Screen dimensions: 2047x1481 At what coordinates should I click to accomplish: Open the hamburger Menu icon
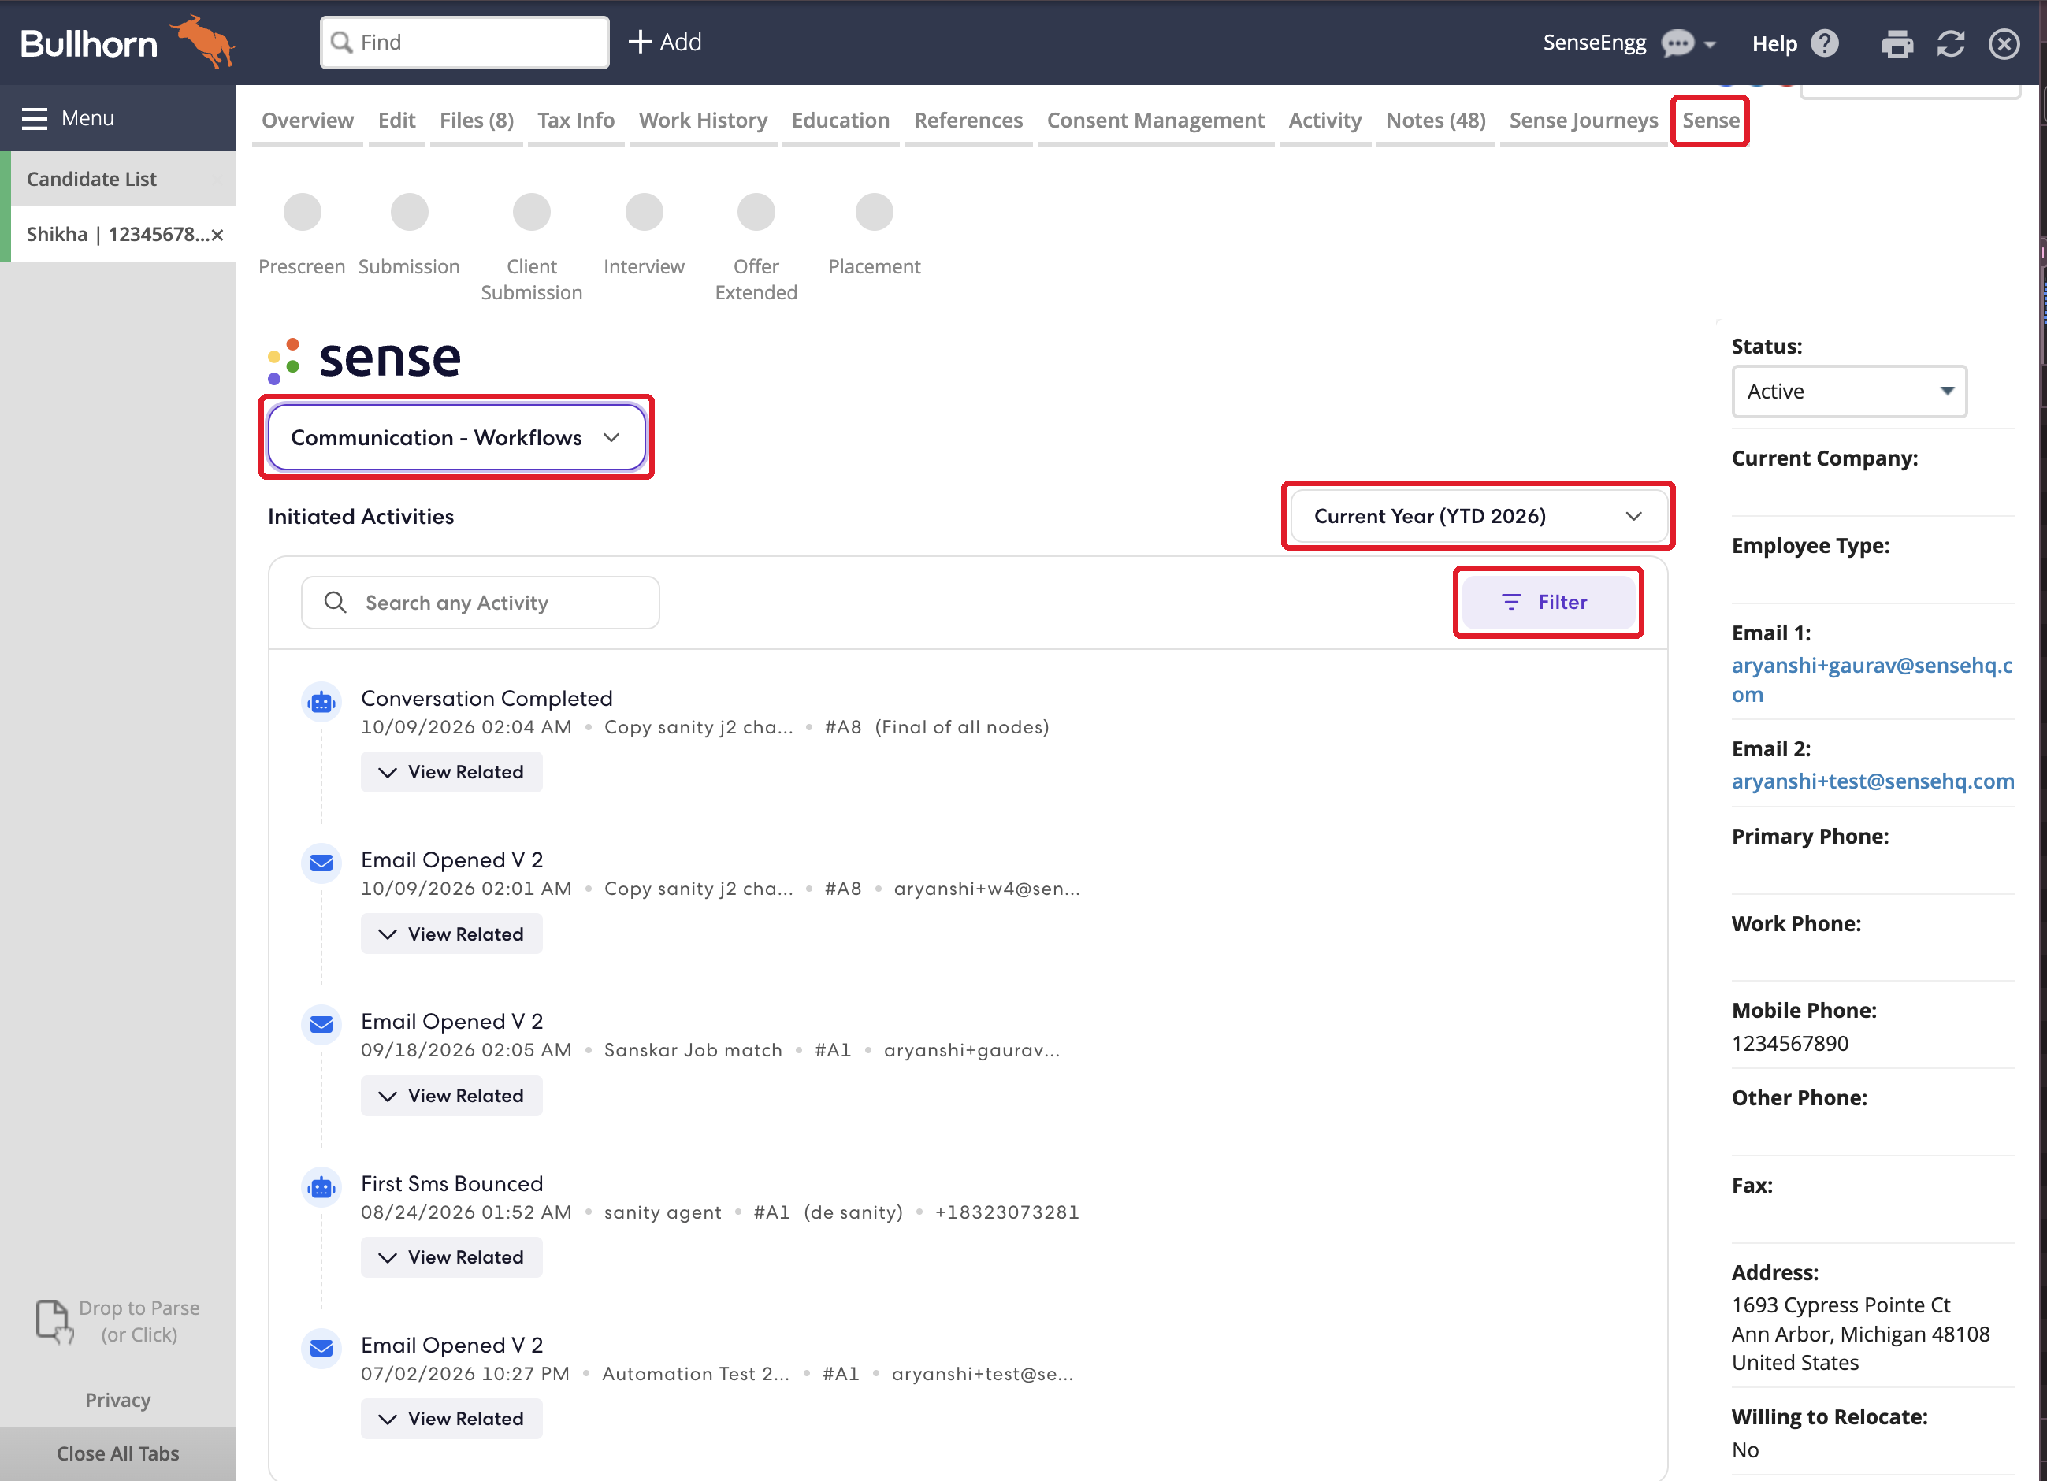(35, 118)
